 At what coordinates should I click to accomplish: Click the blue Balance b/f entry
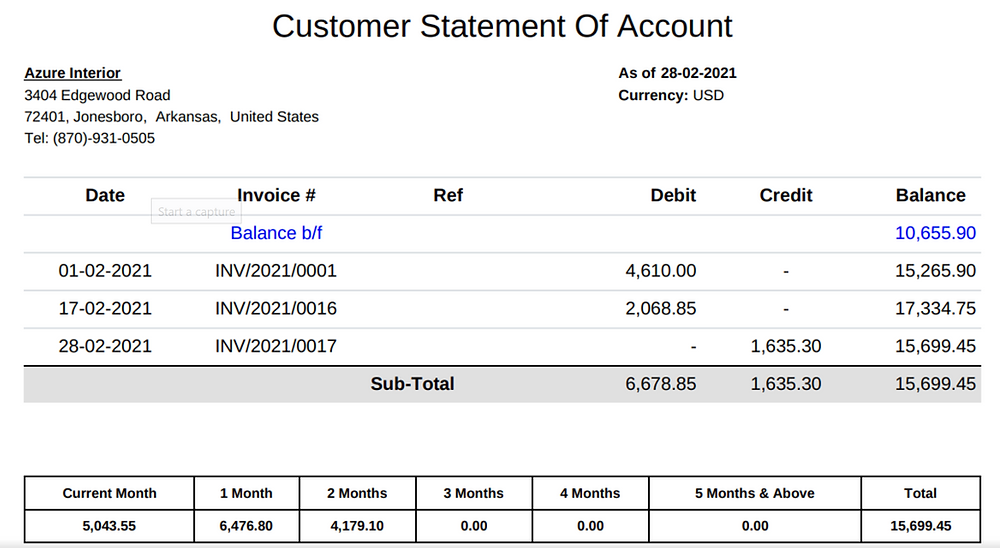pos(276,233)
